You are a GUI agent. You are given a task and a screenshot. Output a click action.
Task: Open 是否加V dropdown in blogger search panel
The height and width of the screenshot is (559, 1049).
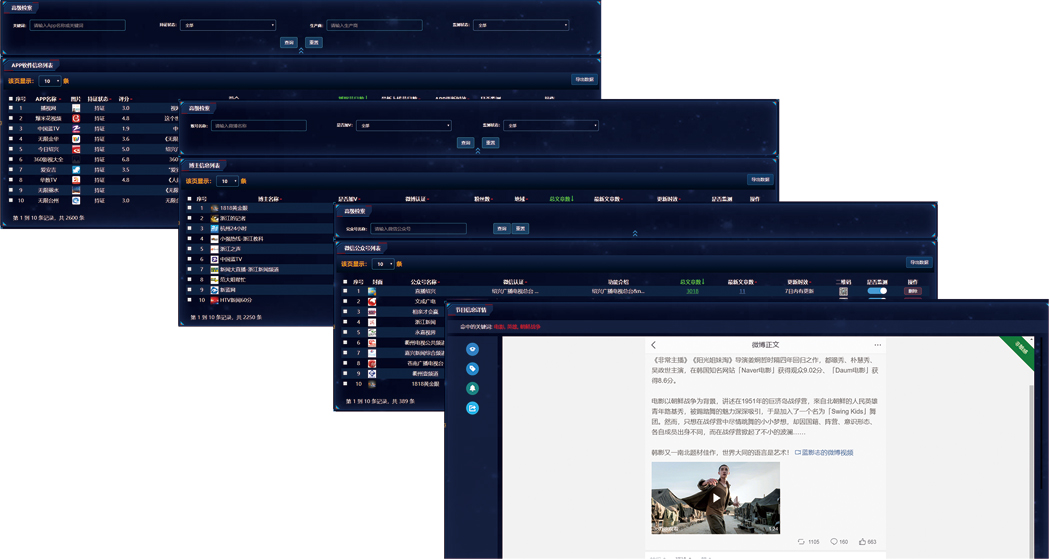[403, 126]
